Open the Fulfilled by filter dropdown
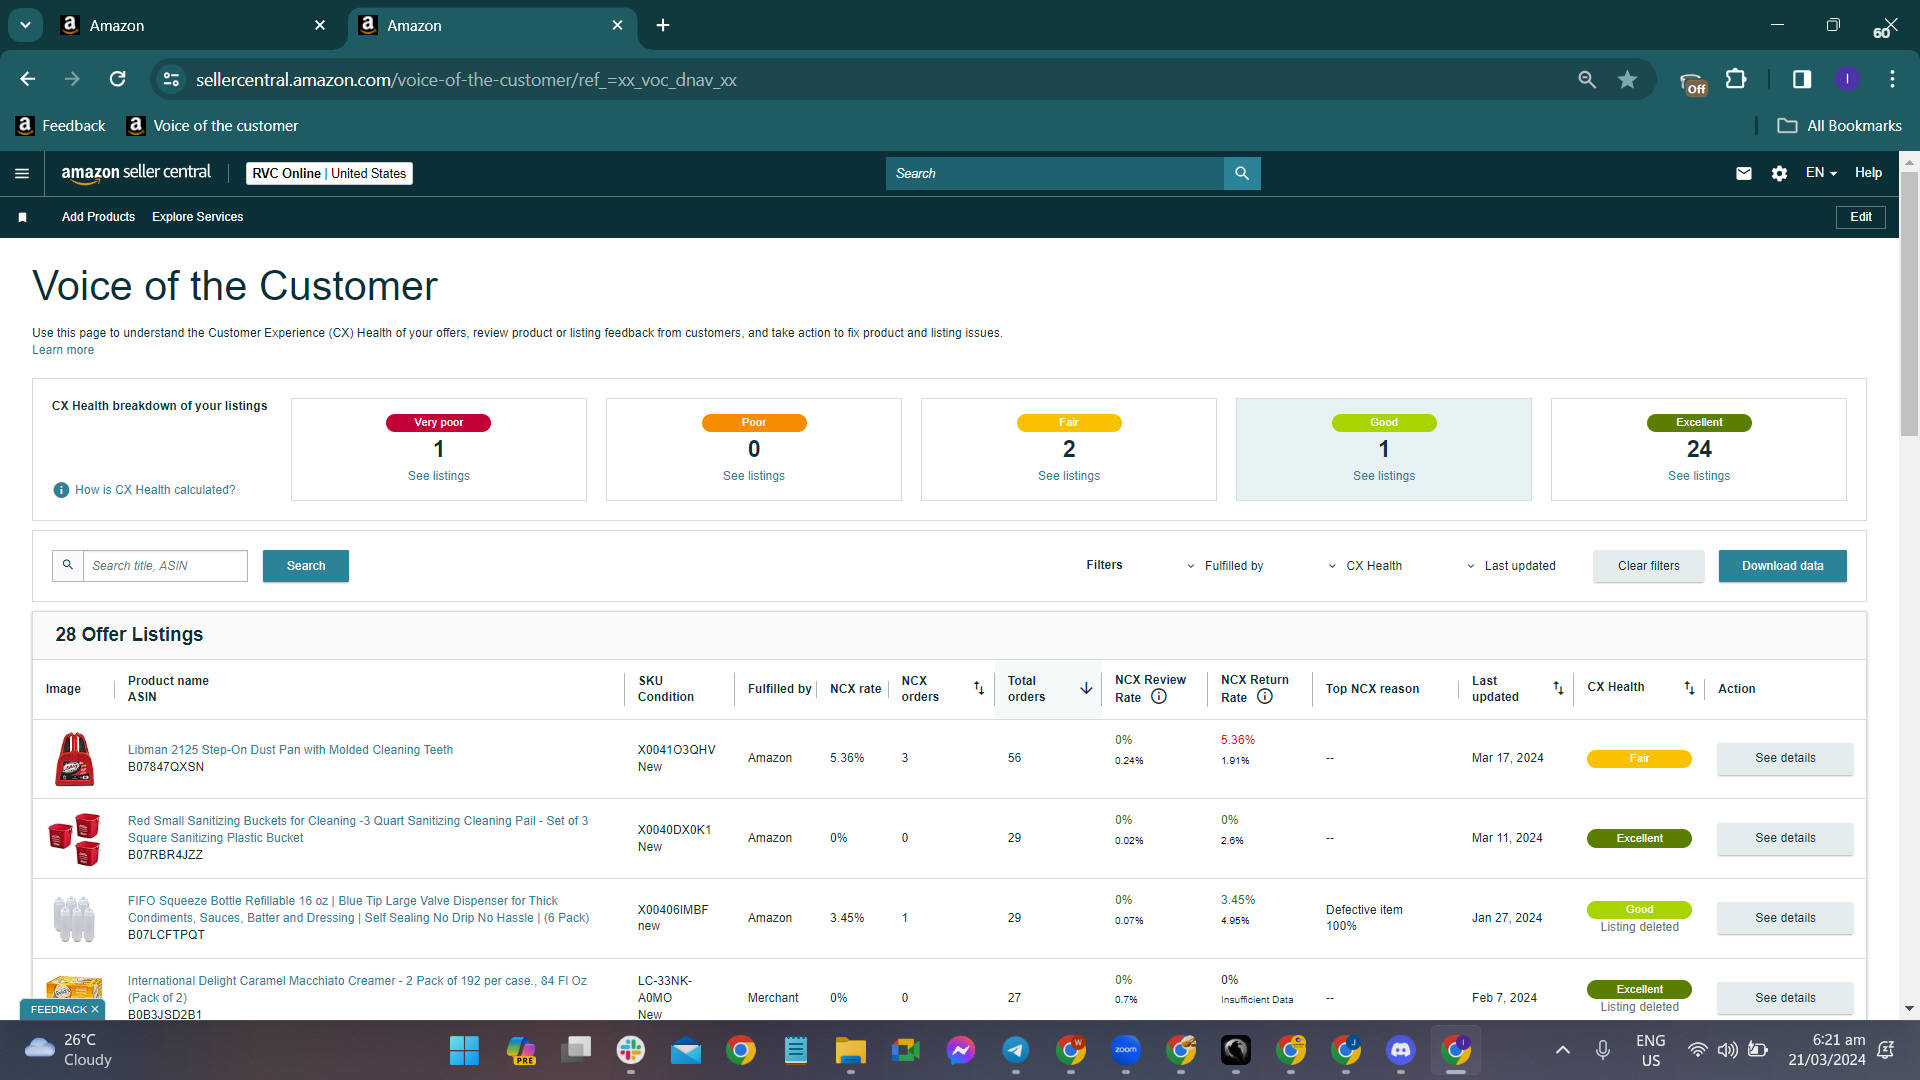The width and height of the screenshot is (1920, 1080). (1225, 566)
